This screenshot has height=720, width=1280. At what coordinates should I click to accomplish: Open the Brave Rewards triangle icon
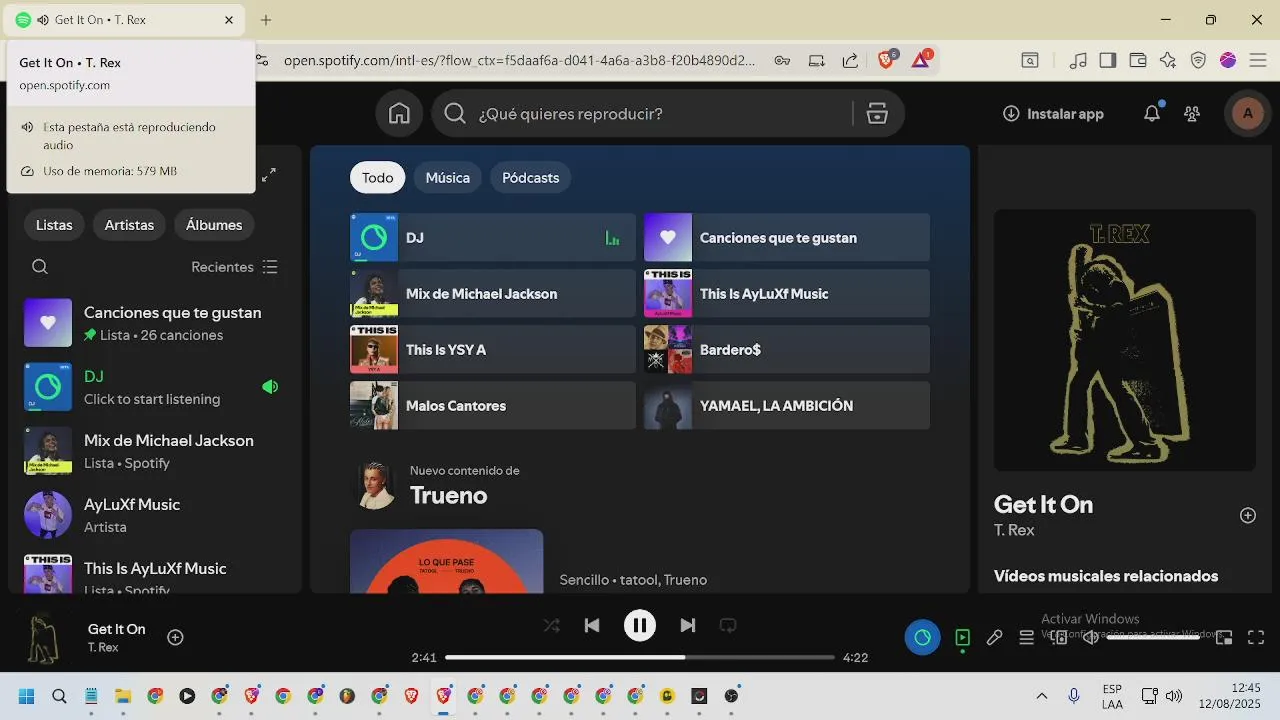[x=921, y=60]
